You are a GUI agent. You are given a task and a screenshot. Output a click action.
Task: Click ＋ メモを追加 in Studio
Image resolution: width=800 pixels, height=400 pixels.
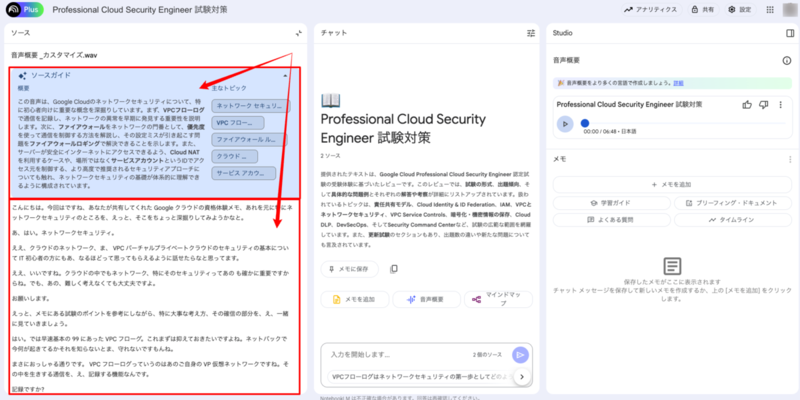pos(672,185)
